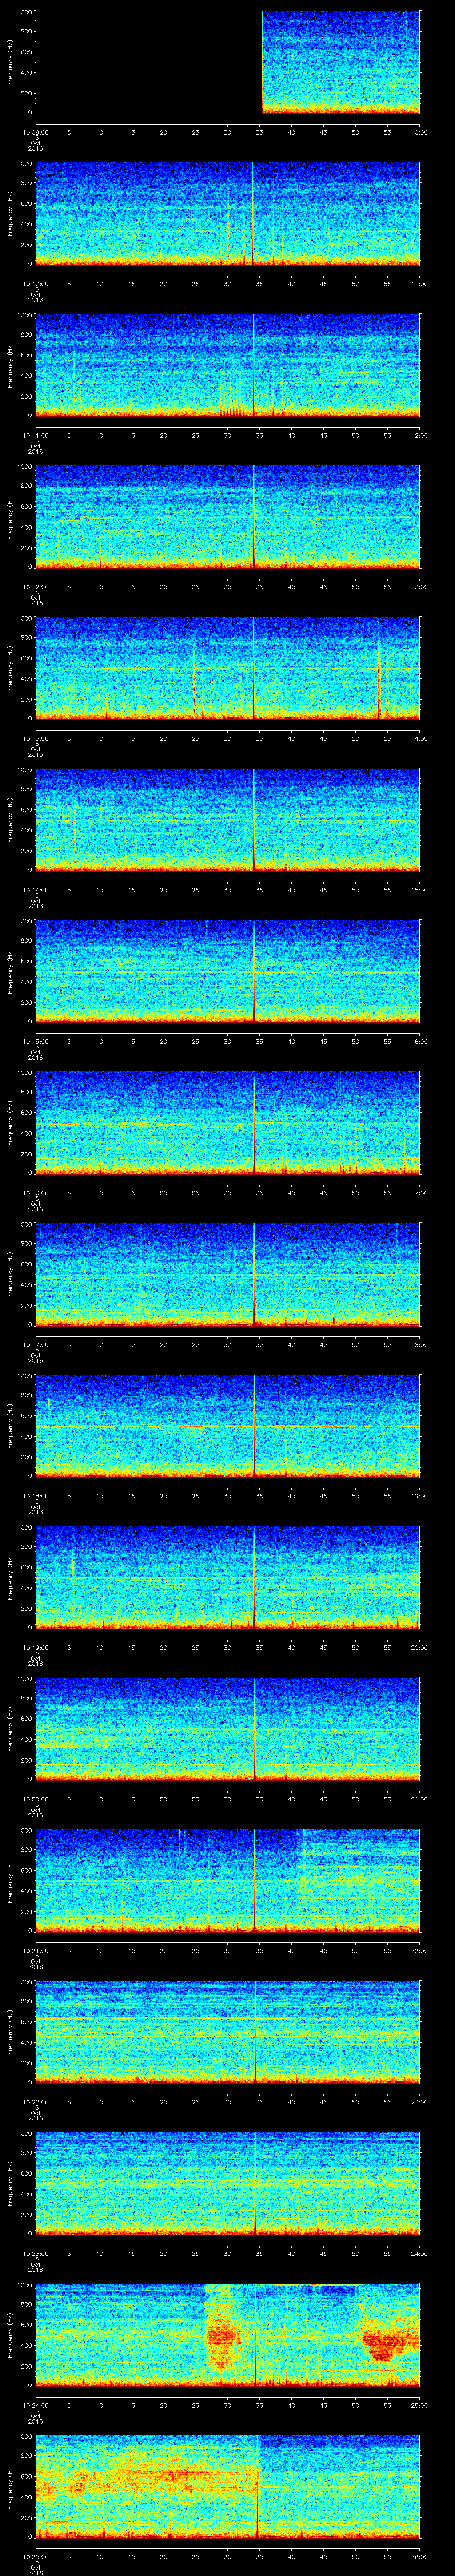Viewport: 455px width, 2576px height.
Task: Click the 55-second tick label under the 10:24:00 panel
Action: (x=388, y=2405)
